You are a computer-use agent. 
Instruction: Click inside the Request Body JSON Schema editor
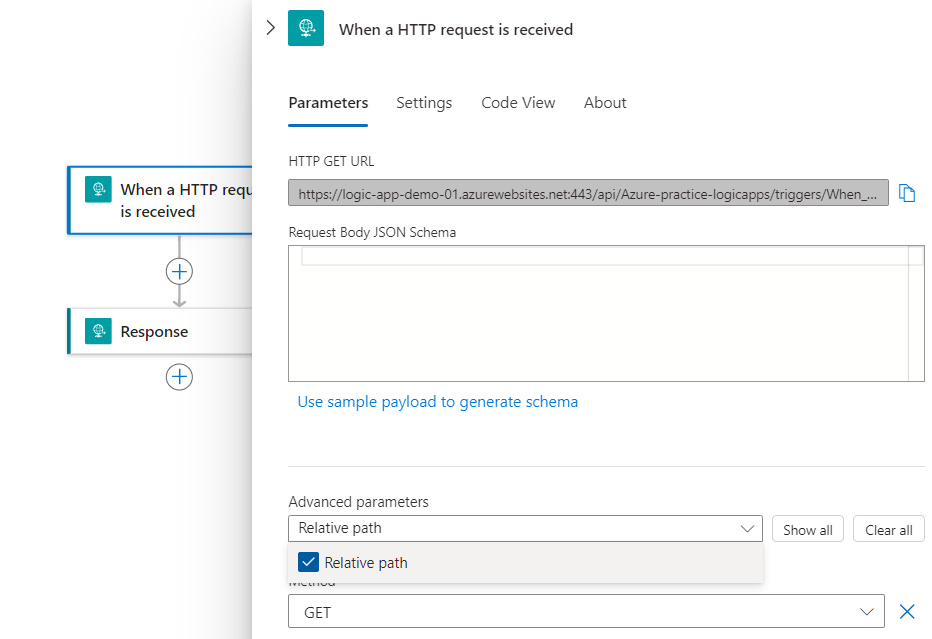pyautogui.click(x=600, y=320)
